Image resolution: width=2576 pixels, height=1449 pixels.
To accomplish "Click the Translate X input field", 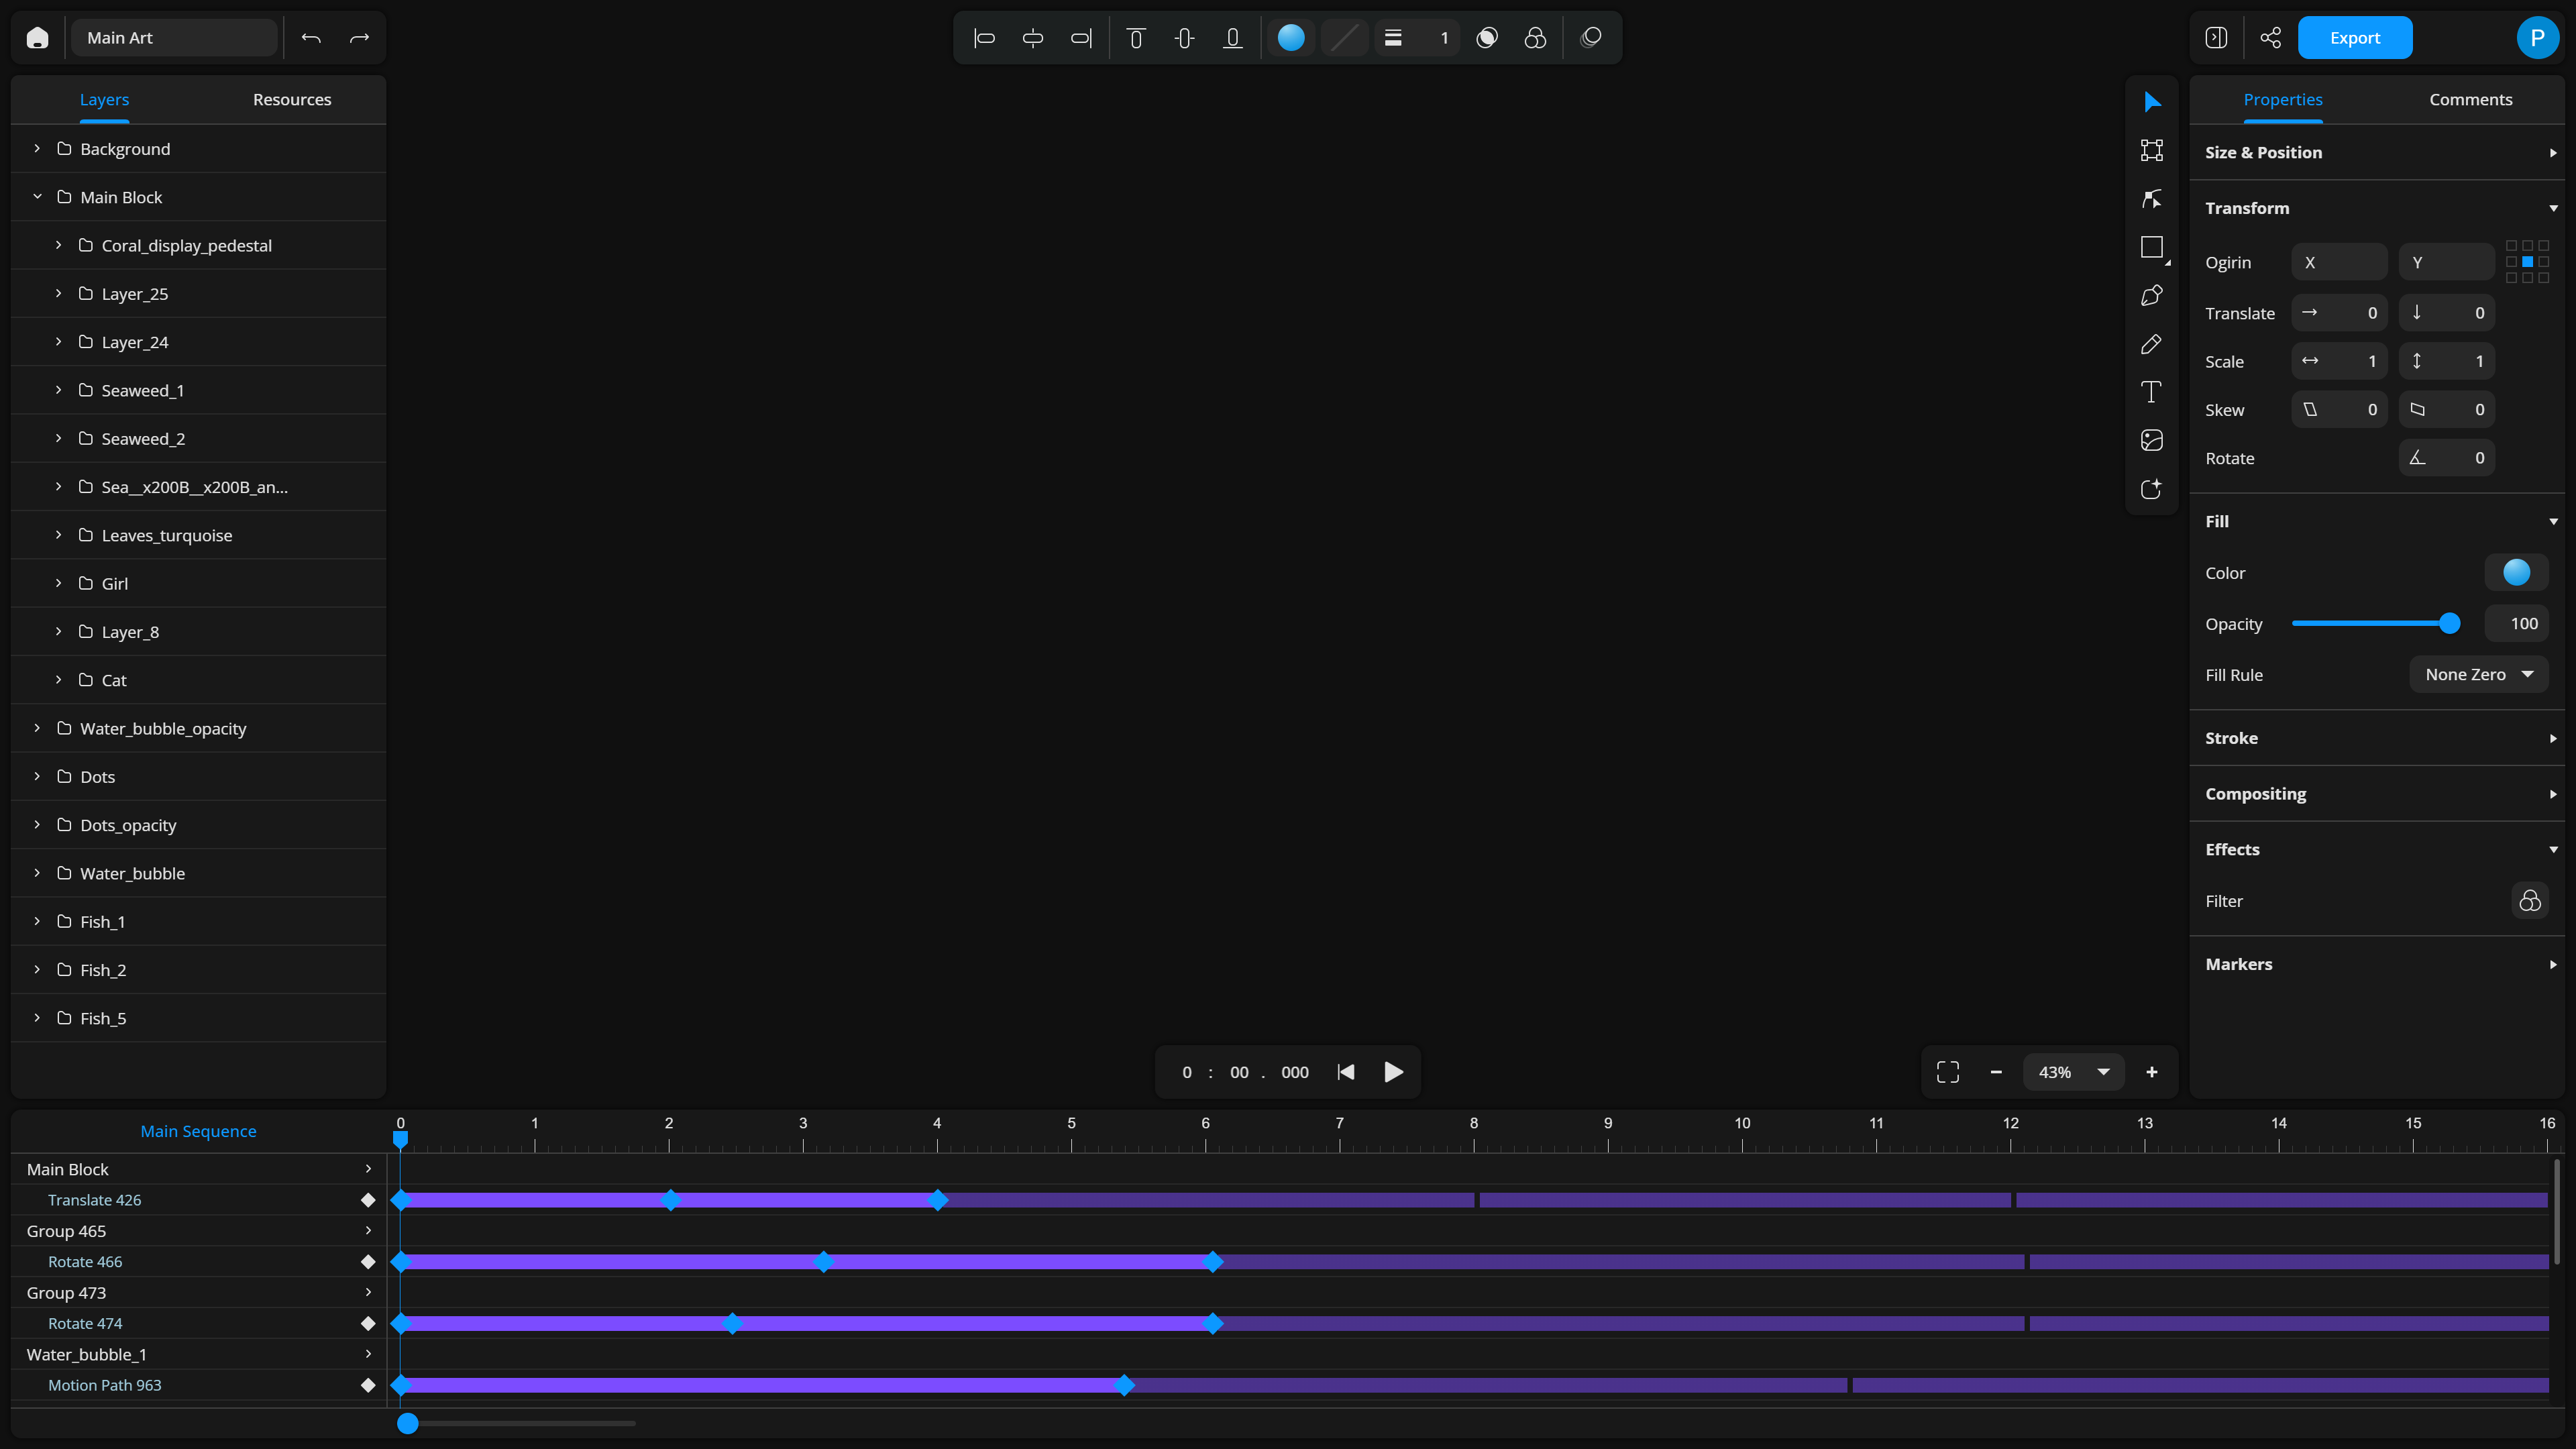I will [x=2339, y=313].
